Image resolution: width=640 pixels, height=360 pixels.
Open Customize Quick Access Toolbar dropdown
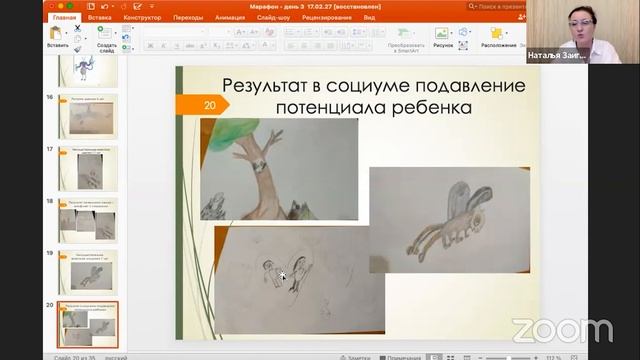pyautogui.click(x=152, y=7)
